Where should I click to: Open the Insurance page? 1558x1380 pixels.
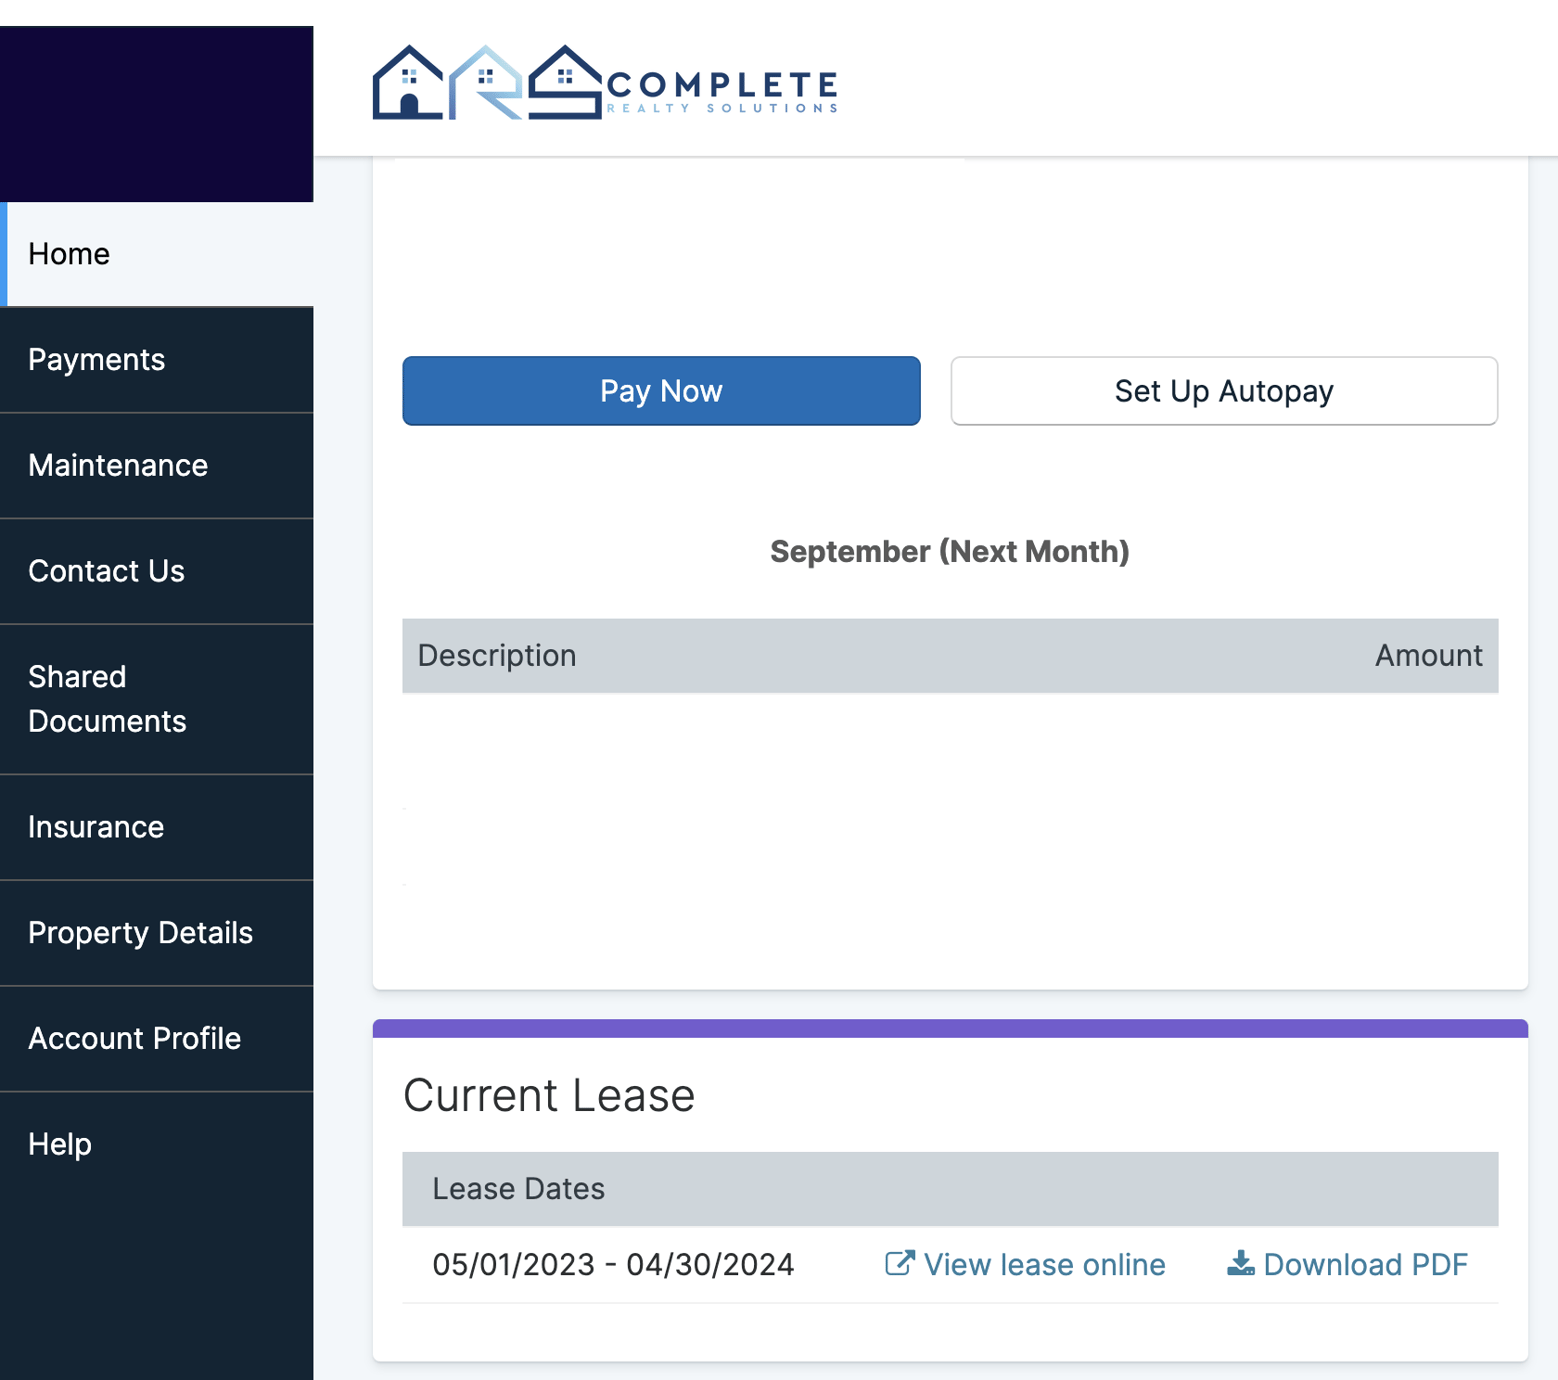pyautogui.click(x=96, y=827)
